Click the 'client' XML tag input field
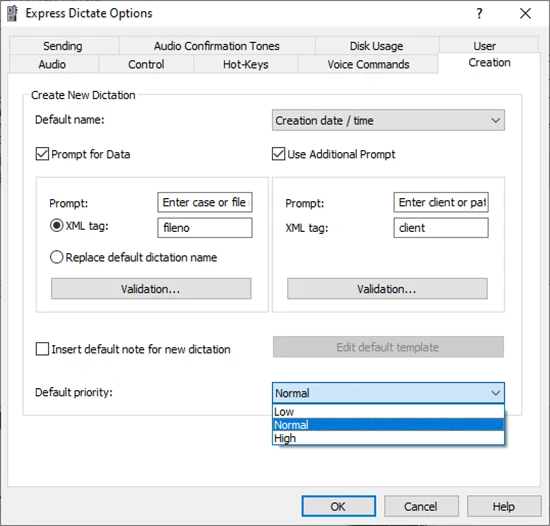Viewport: 550px width, 526px height. tap(441, 228)
